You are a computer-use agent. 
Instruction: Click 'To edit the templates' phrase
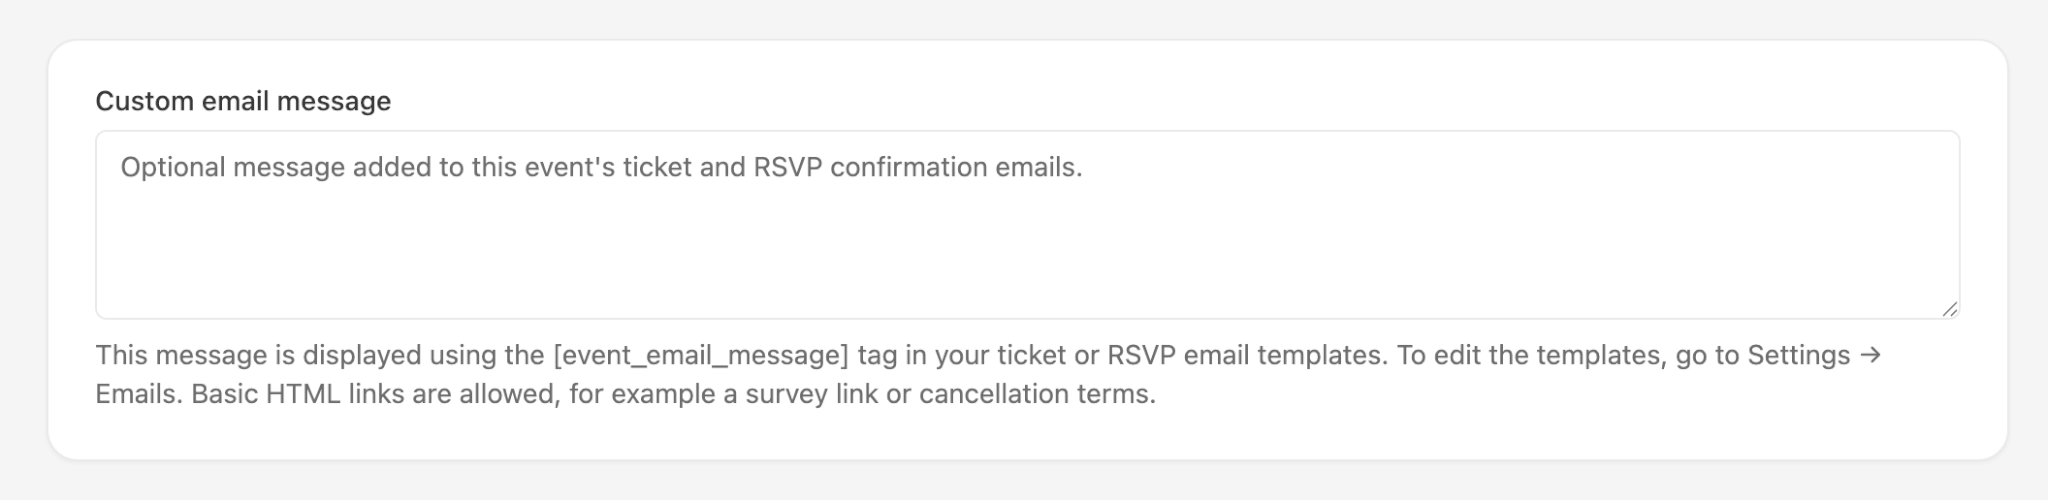point(1529,356)
